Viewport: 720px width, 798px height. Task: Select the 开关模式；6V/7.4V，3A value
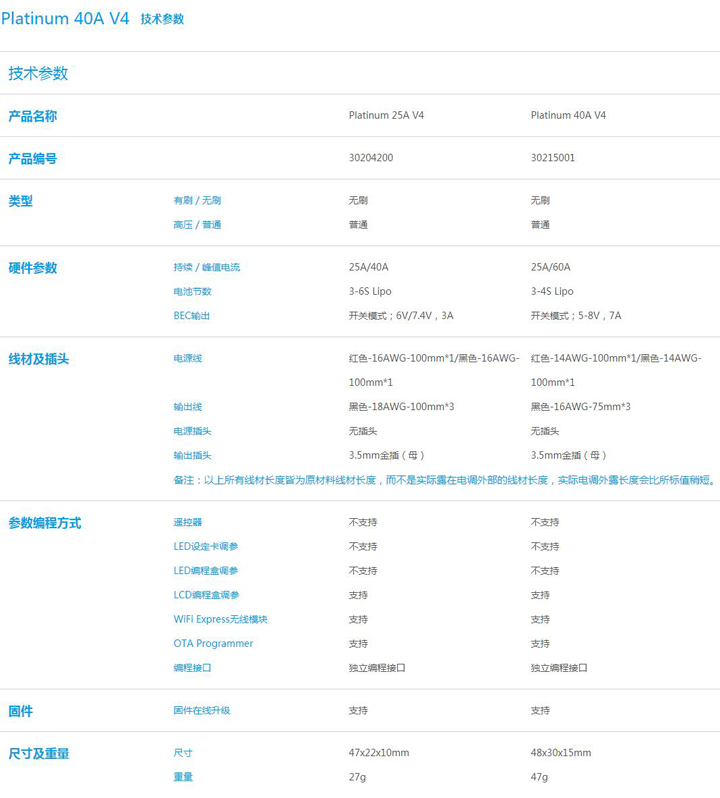point(401,316)
